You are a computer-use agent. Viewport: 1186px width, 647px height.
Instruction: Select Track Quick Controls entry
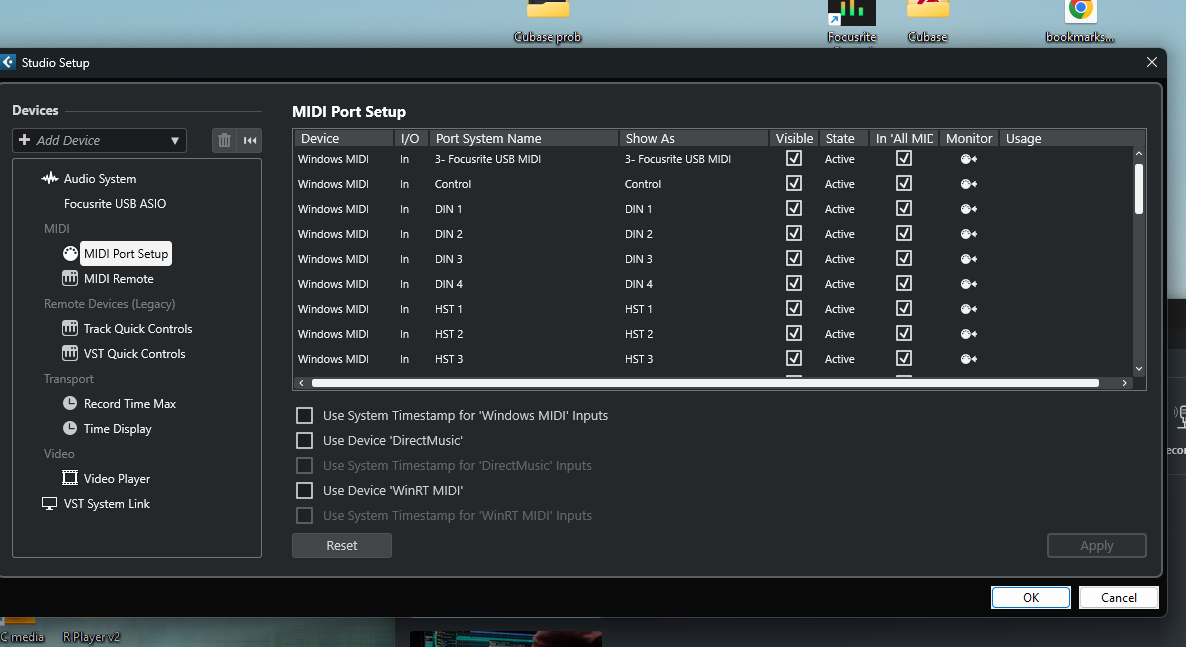pos(138,328)
